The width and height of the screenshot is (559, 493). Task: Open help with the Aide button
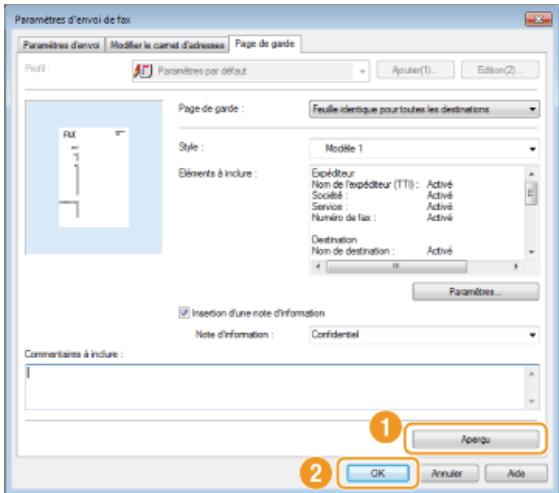(x=516, y=473)
